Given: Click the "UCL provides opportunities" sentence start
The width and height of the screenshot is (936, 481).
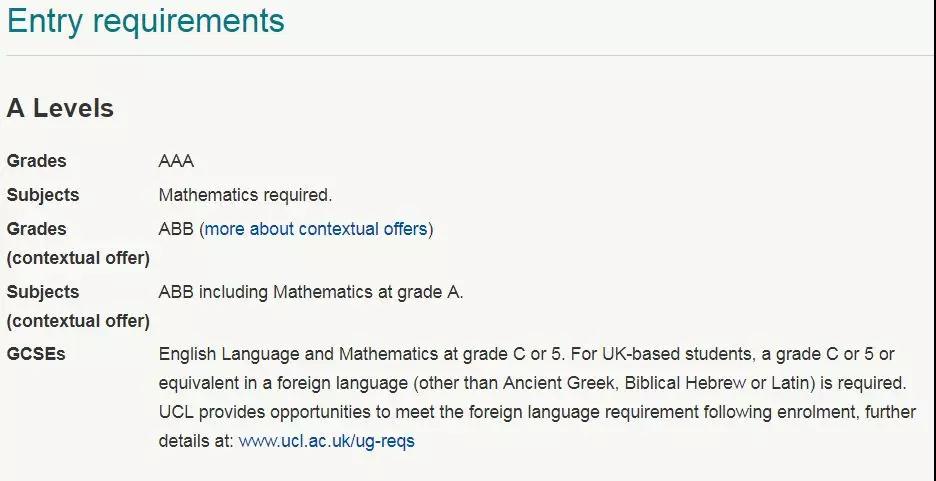Looking at the screenshot, I should (x=264, y=412).
